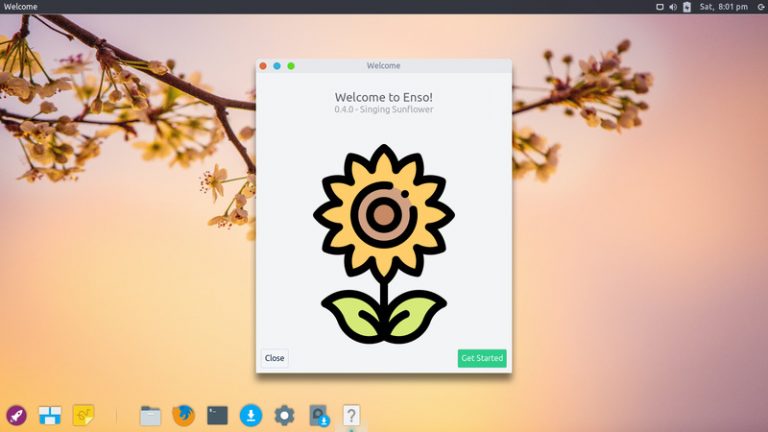
Task: Click the Close button in Welcome dialog
Action: click(x=274, y=358)
